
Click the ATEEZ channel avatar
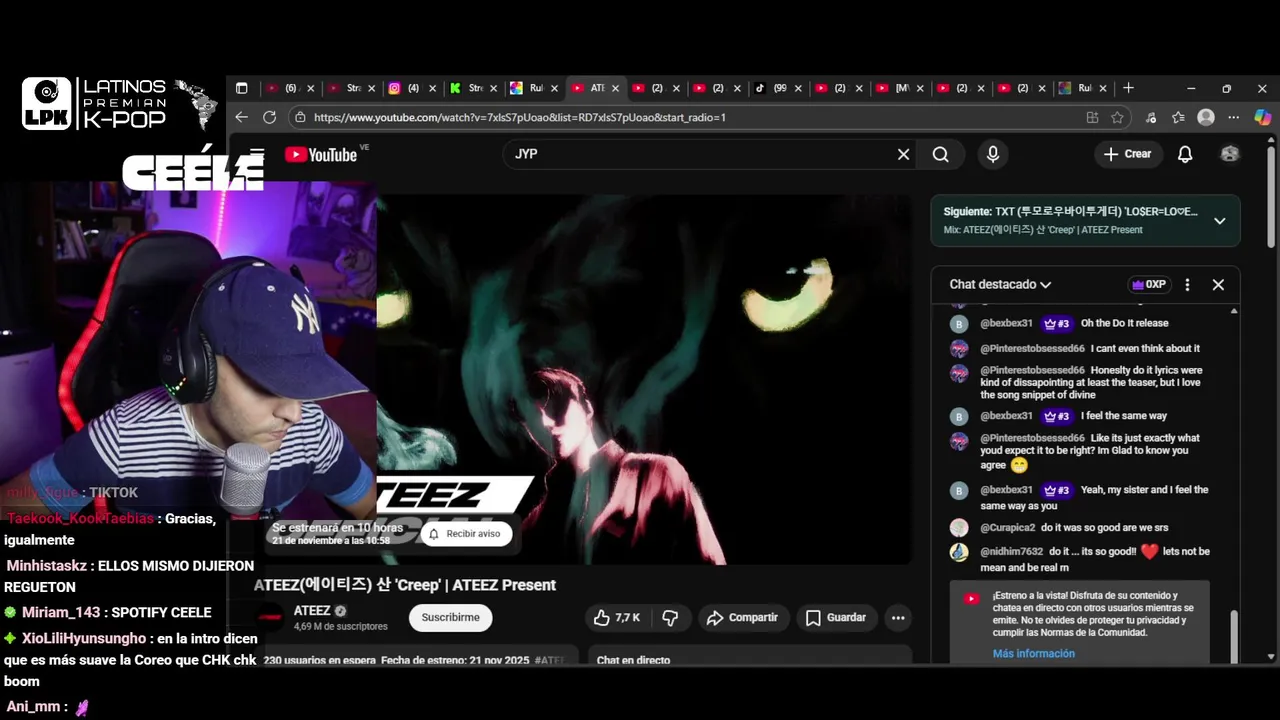[x=271, y=618]
